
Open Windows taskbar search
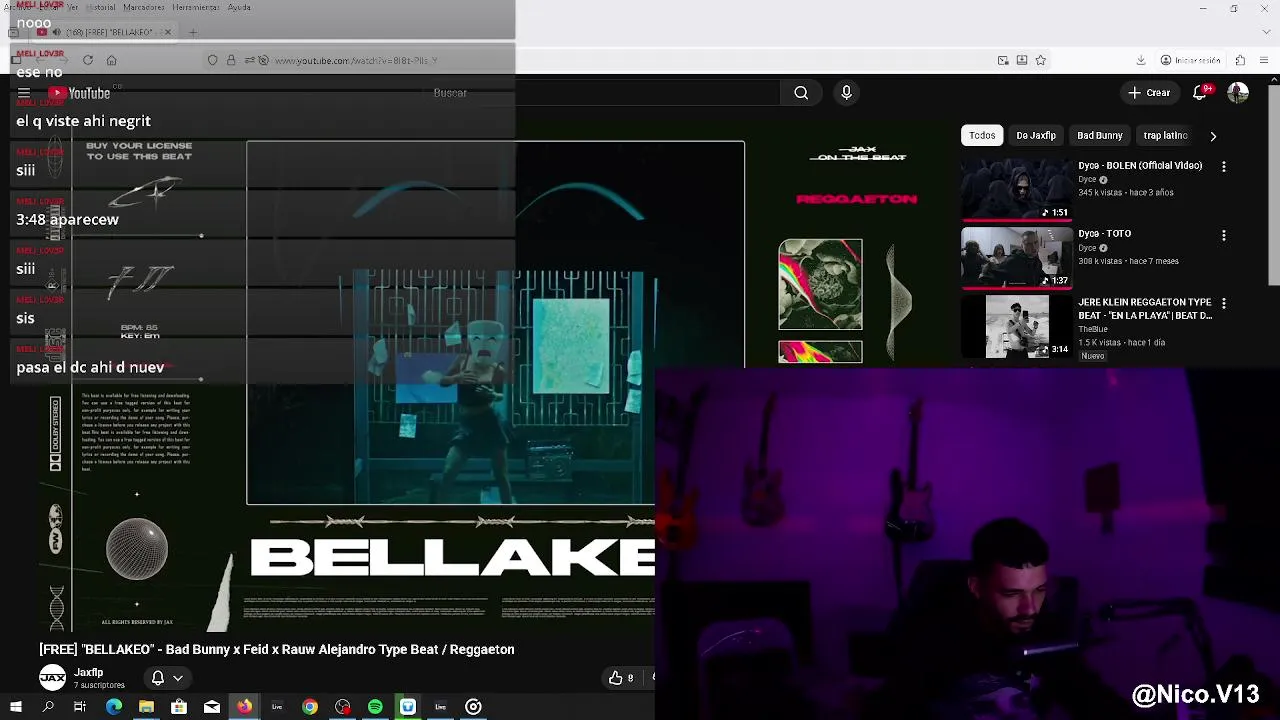pos(48,707)
